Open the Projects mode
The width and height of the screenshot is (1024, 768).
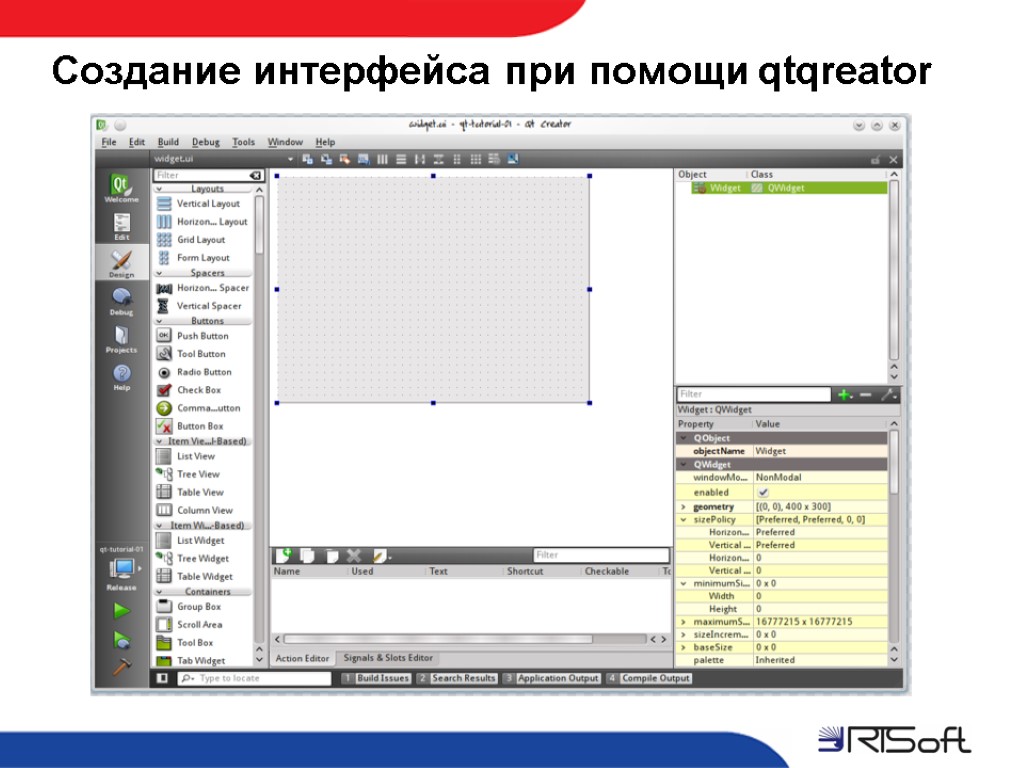pyautogui.click(x=121, y=339)
